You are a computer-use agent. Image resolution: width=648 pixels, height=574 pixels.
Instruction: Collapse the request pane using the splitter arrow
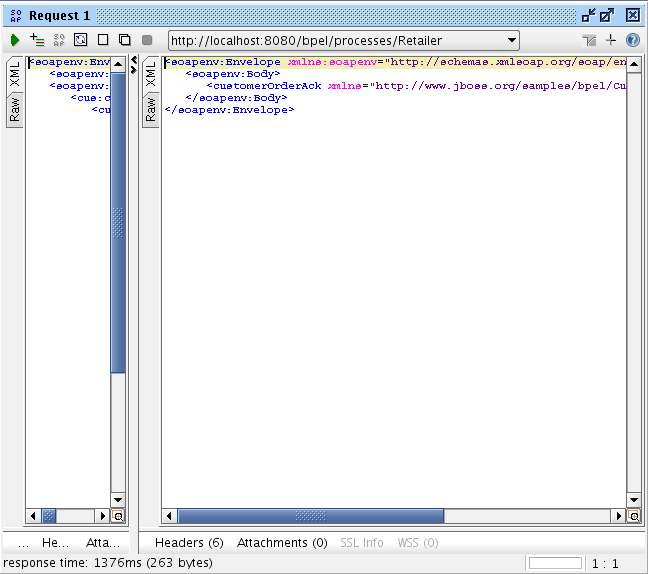point(134,60)
